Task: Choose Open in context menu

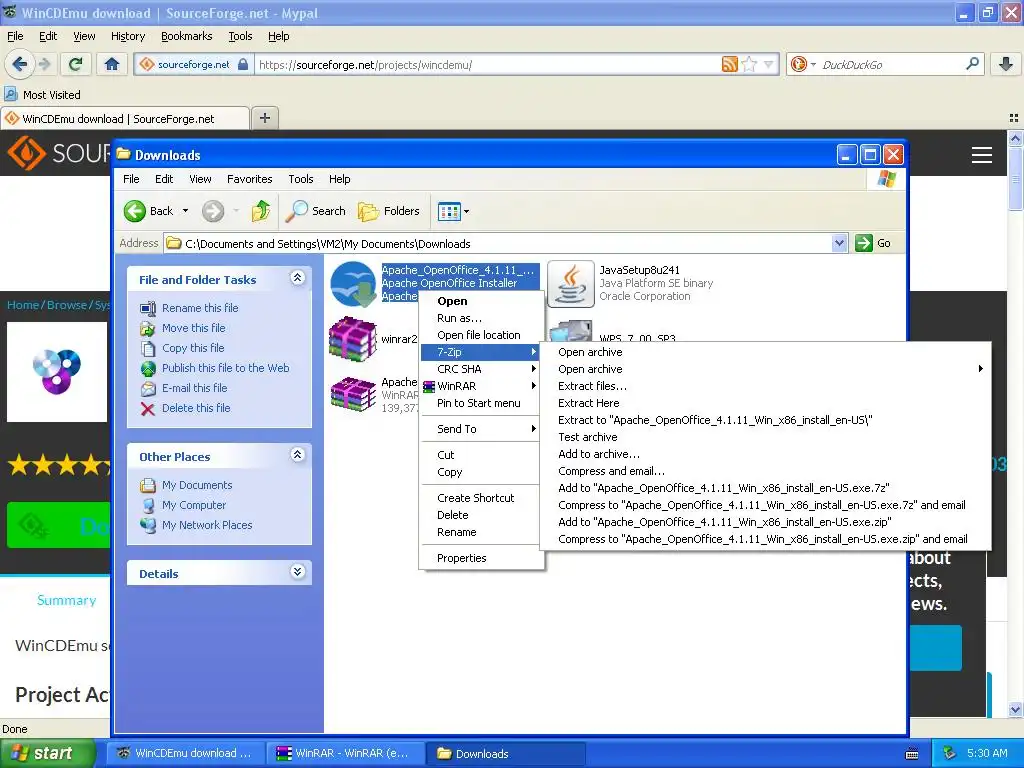Action: (481, 301)
